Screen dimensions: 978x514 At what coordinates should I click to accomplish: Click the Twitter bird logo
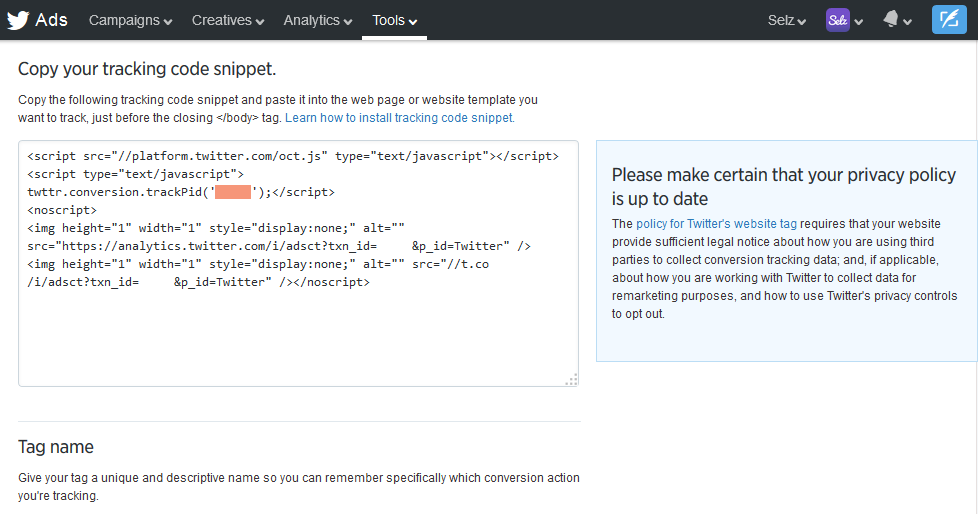(x=18, y=20)
